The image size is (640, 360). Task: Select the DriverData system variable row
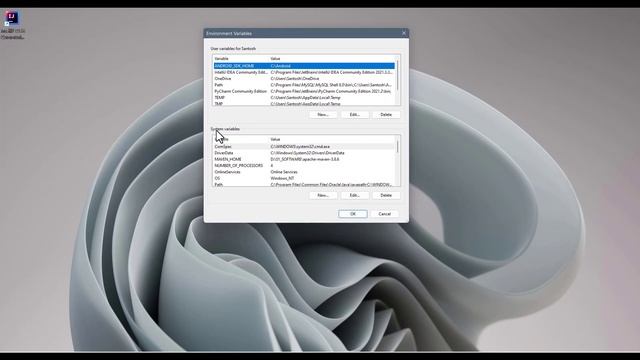click(x=304, y=153)
